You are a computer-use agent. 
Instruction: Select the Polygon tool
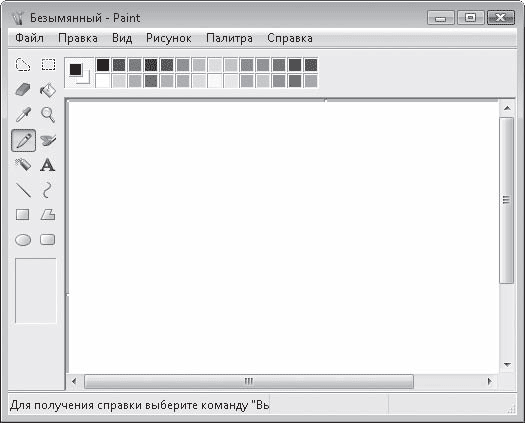pos(48,215)
